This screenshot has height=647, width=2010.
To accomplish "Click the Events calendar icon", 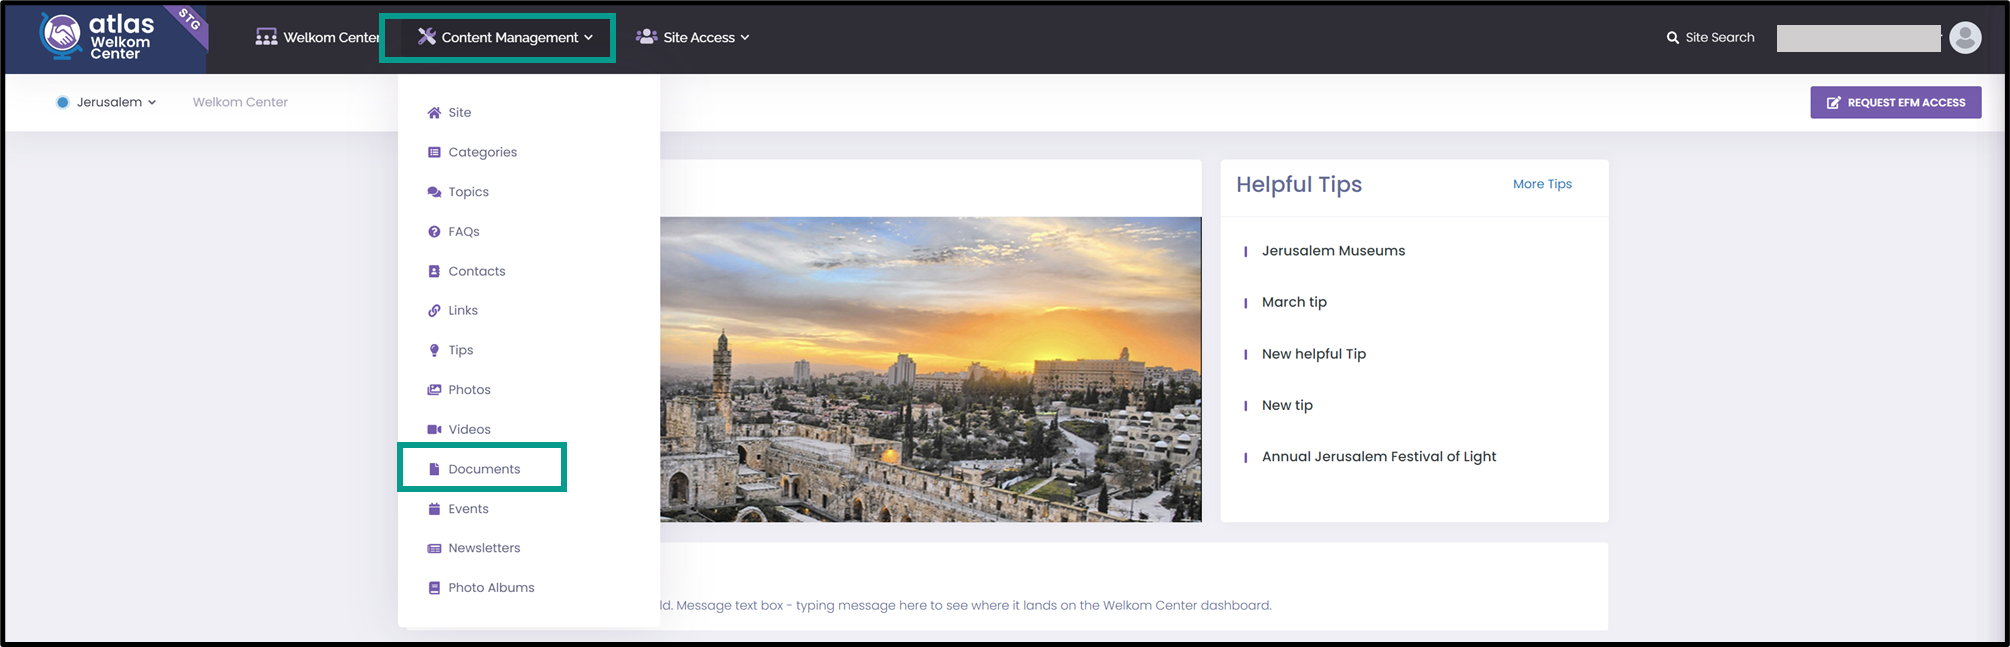I will (x=434, y=509).
